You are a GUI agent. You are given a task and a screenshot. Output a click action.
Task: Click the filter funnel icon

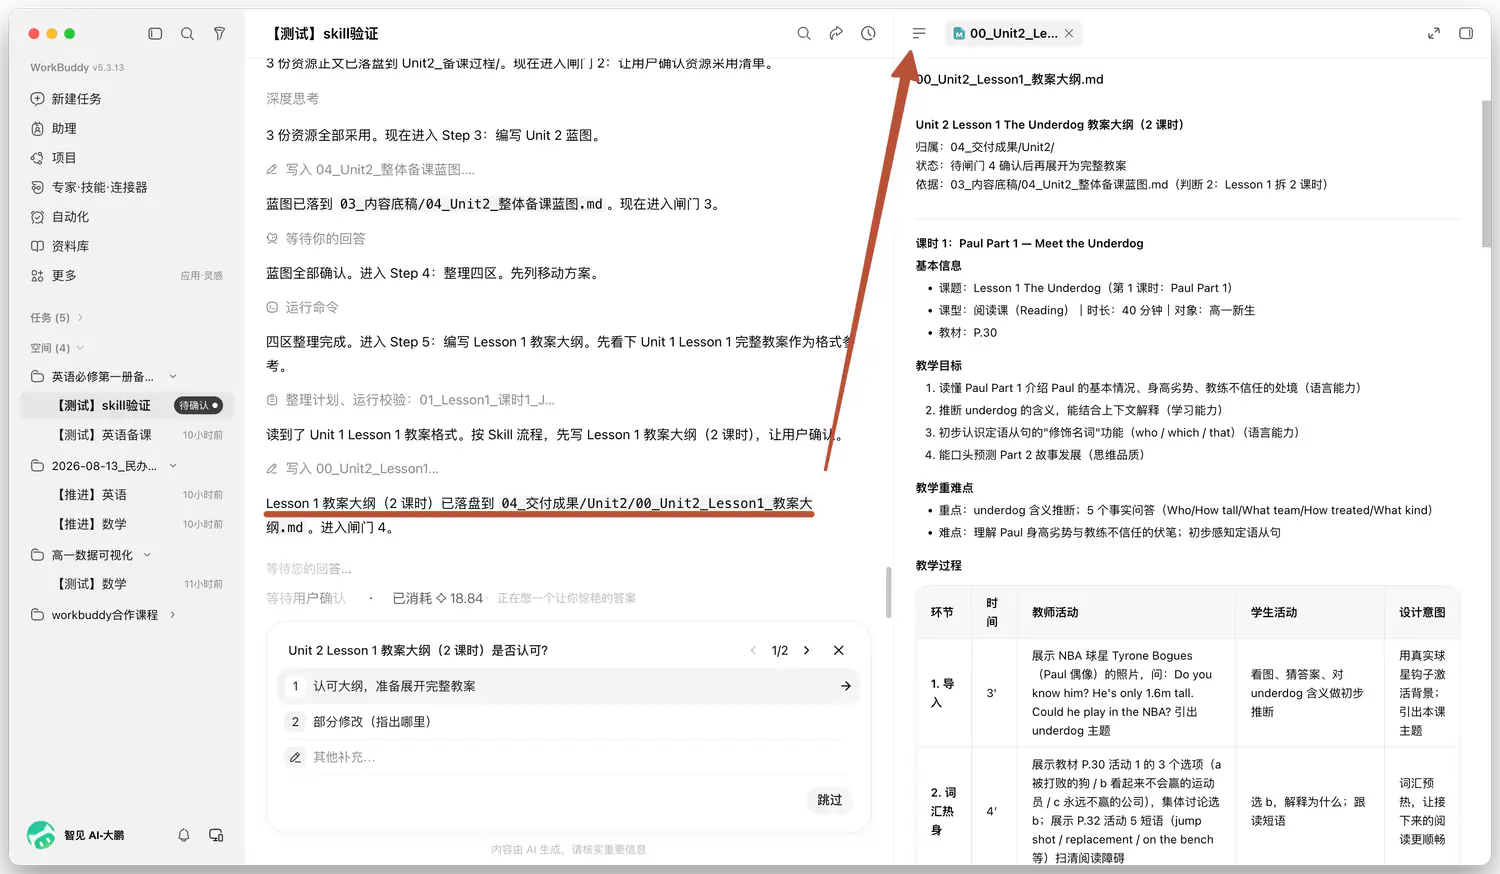tap(219, 34)
